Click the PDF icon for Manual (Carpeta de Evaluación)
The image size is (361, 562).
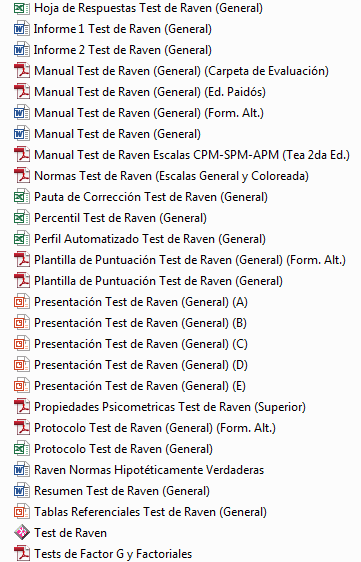point(22,71)
